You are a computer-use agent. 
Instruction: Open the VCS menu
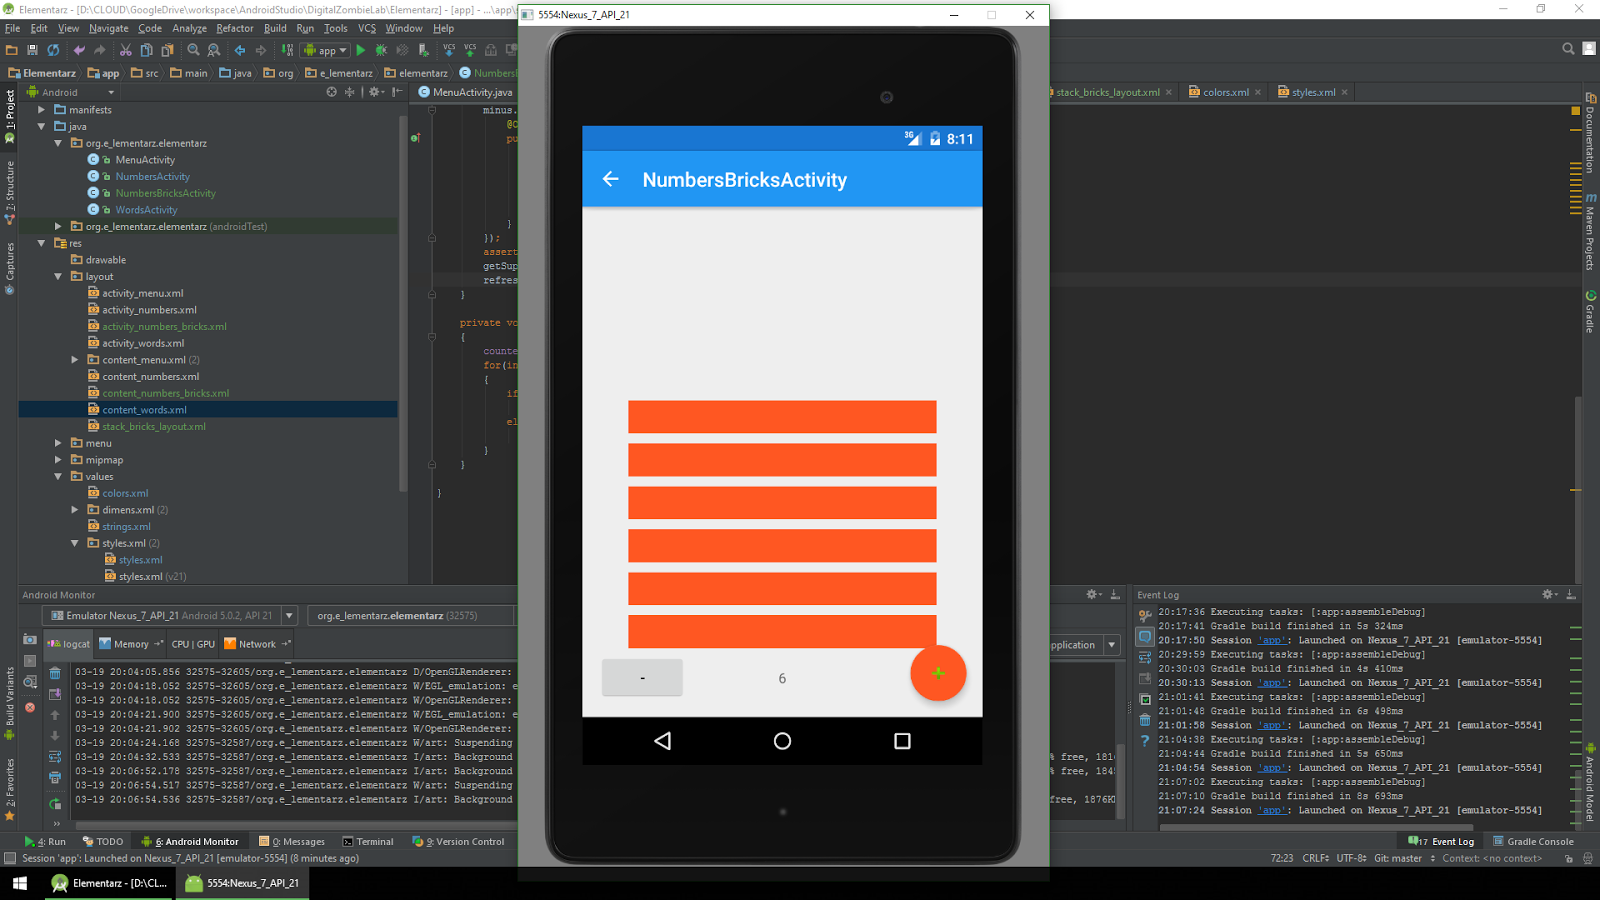pyautogui.click(x=367, y=28)
